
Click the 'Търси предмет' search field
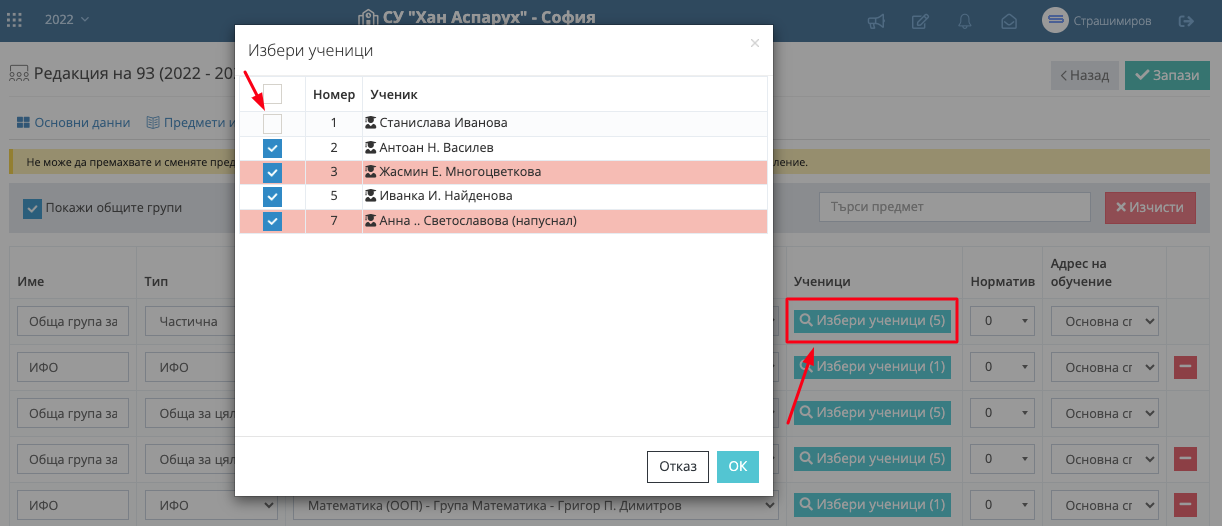click(954, 207)
